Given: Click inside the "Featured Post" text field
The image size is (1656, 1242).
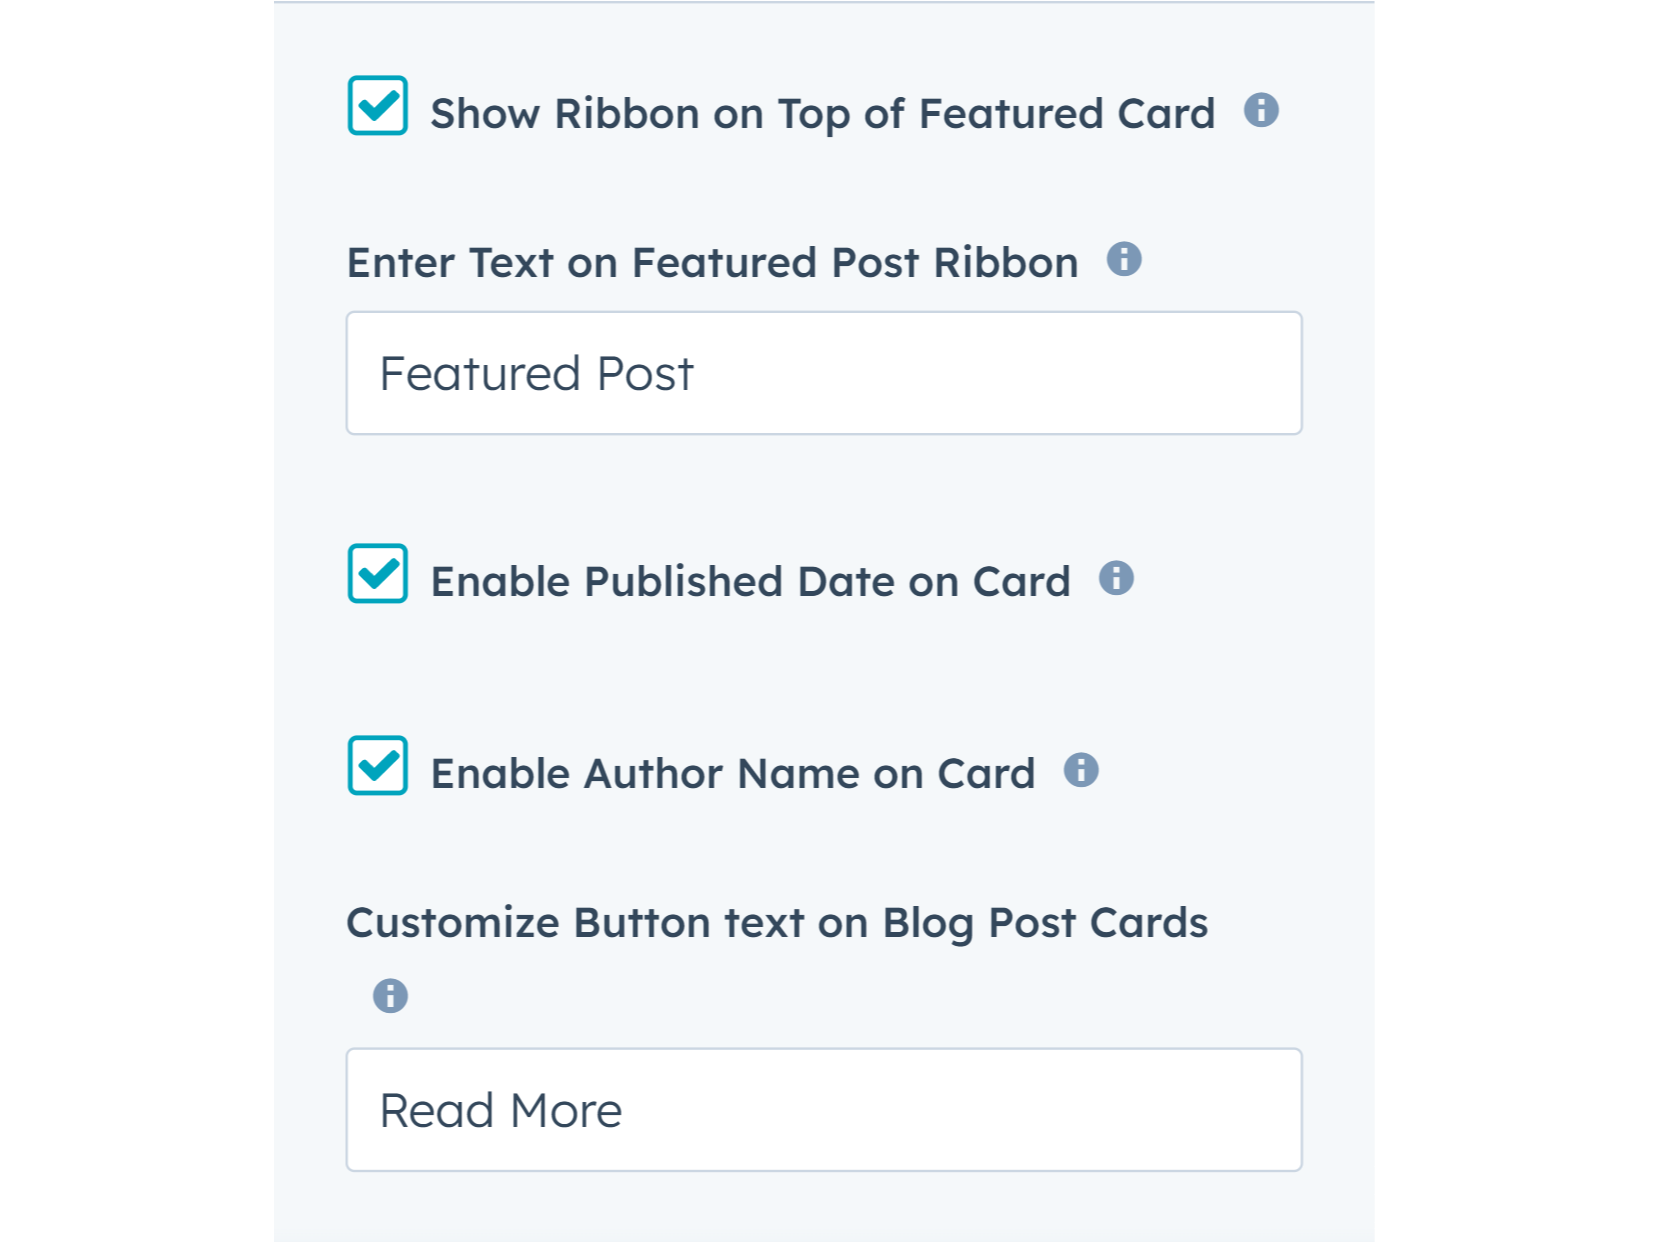Looking at the screenshot, I should point(820,372).
